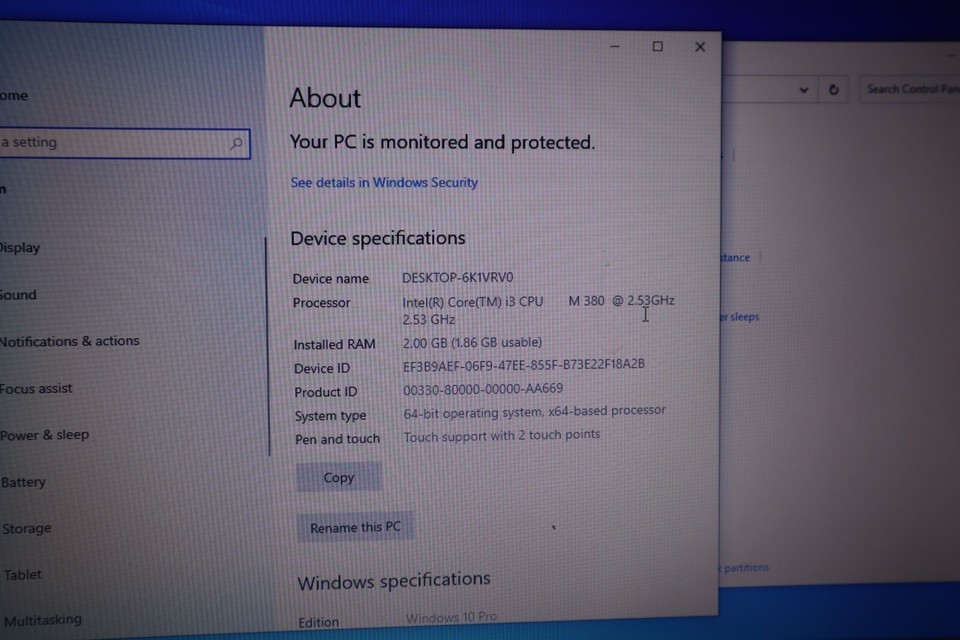Click the Device name label

click(331, 279)
